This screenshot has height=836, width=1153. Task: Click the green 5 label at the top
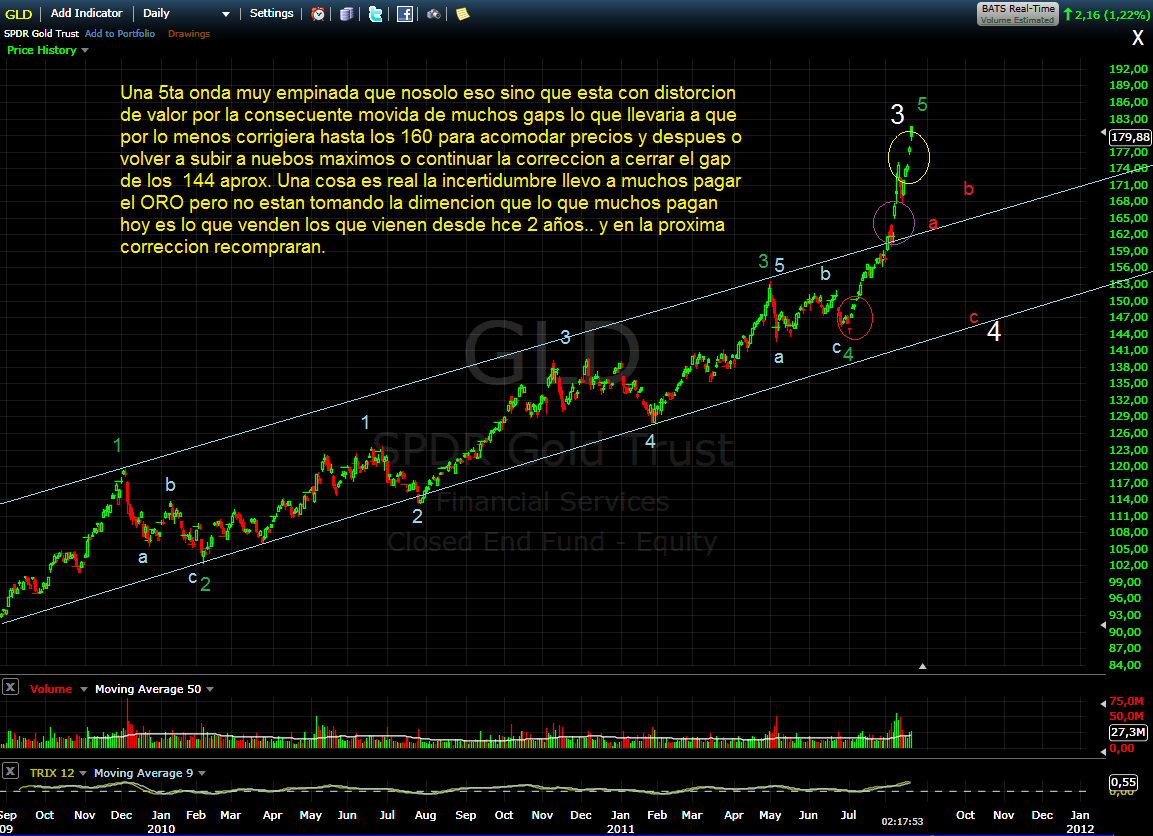coord(922,104)
